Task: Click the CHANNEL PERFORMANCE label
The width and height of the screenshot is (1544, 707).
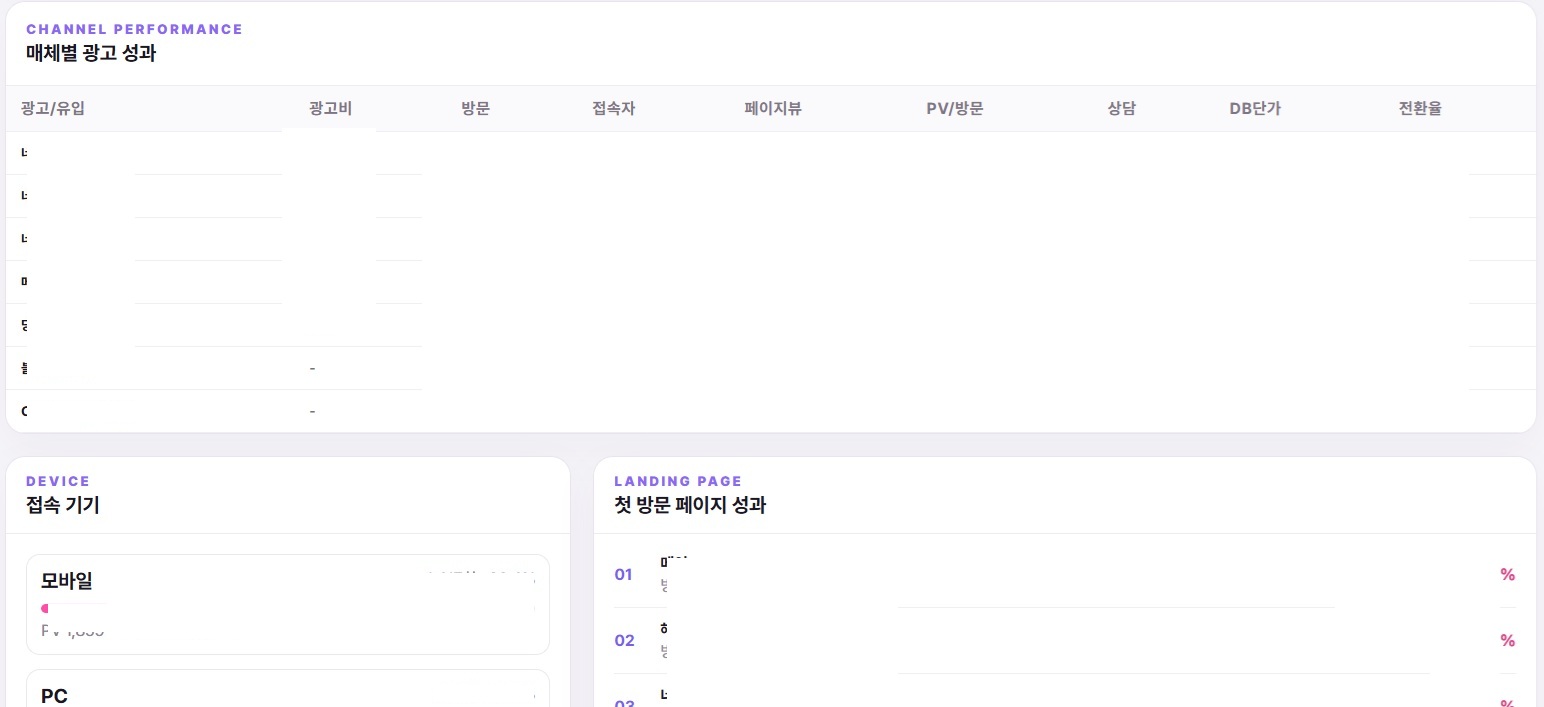Action: tap(134, 29)
